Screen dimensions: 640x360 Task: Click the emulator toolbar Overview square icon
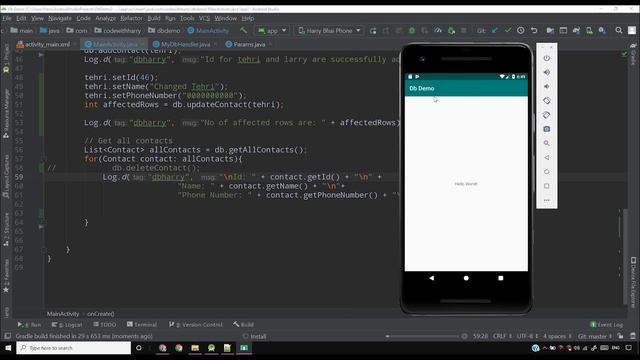(547, 186)
